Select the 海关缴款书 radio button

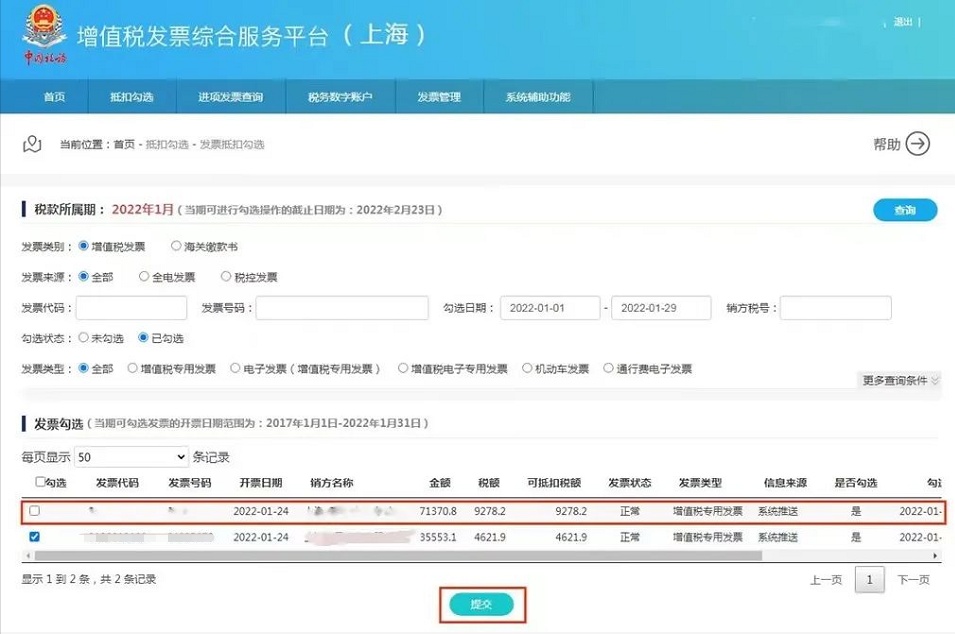point(176,246)
